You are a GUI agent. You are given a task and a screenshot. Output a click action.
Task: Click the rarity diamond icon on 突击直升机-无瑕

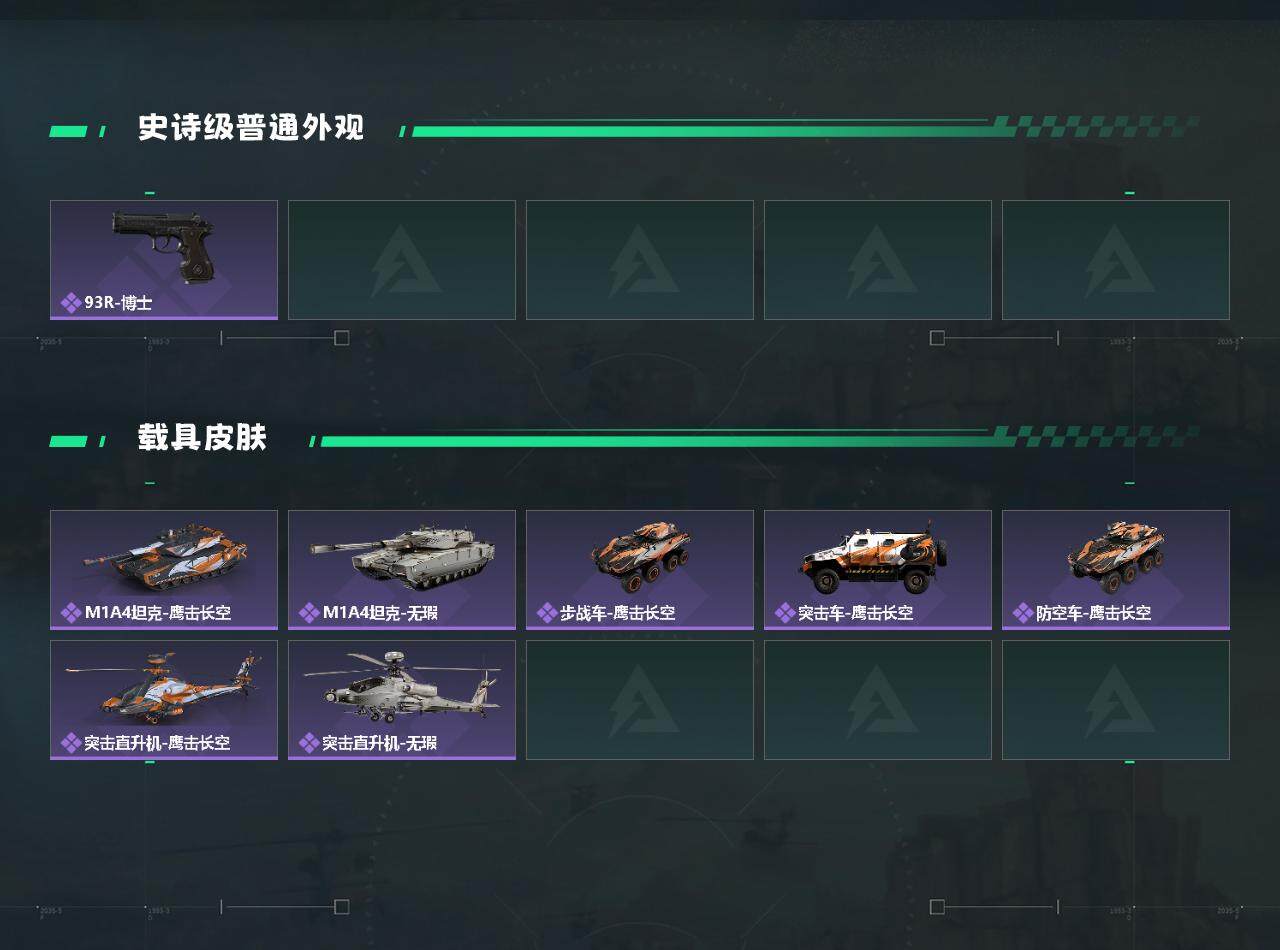point(309,742)
